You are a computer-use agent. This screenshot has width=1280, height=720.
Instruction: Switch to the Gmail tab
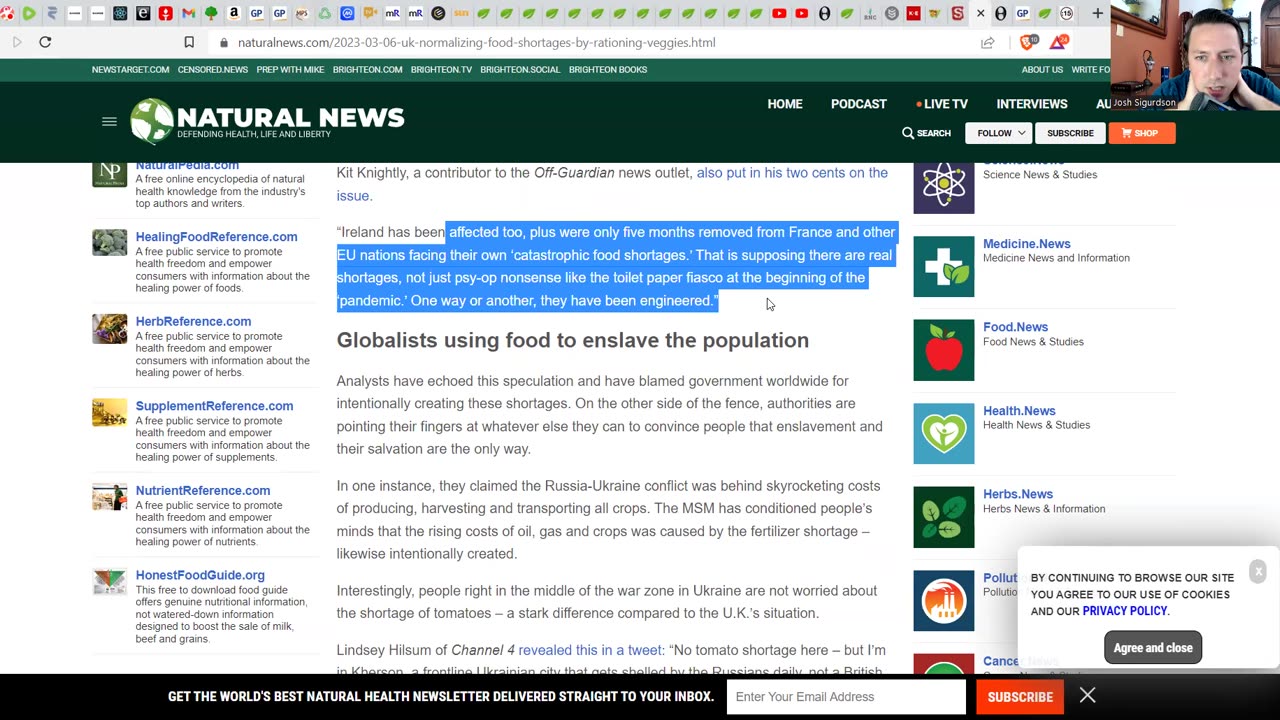coord(188,13)
